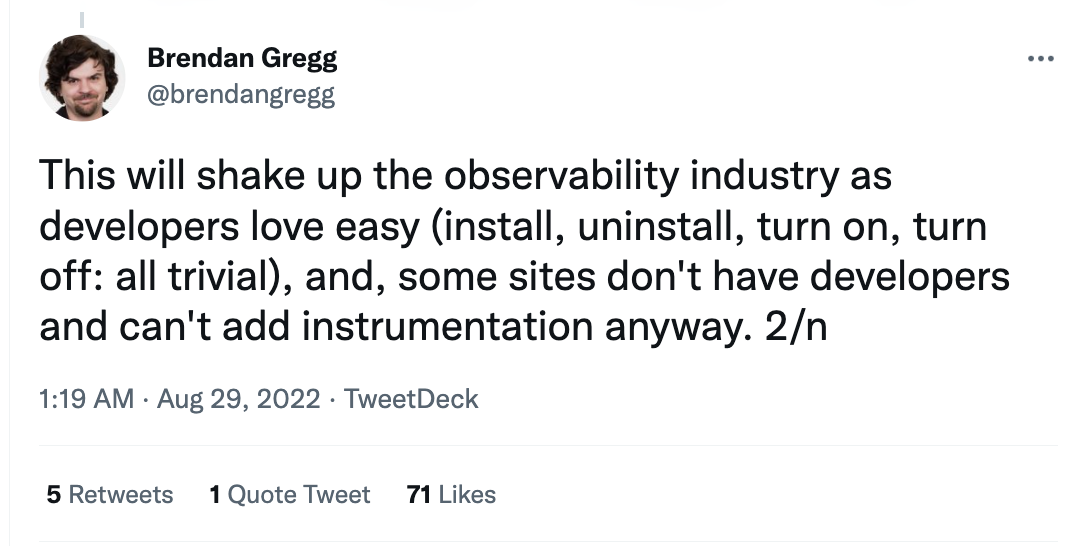Click the 1:19 AM timestamp
The width and height of the screenshot is (1088, 546).
click(x=87, y=399)
